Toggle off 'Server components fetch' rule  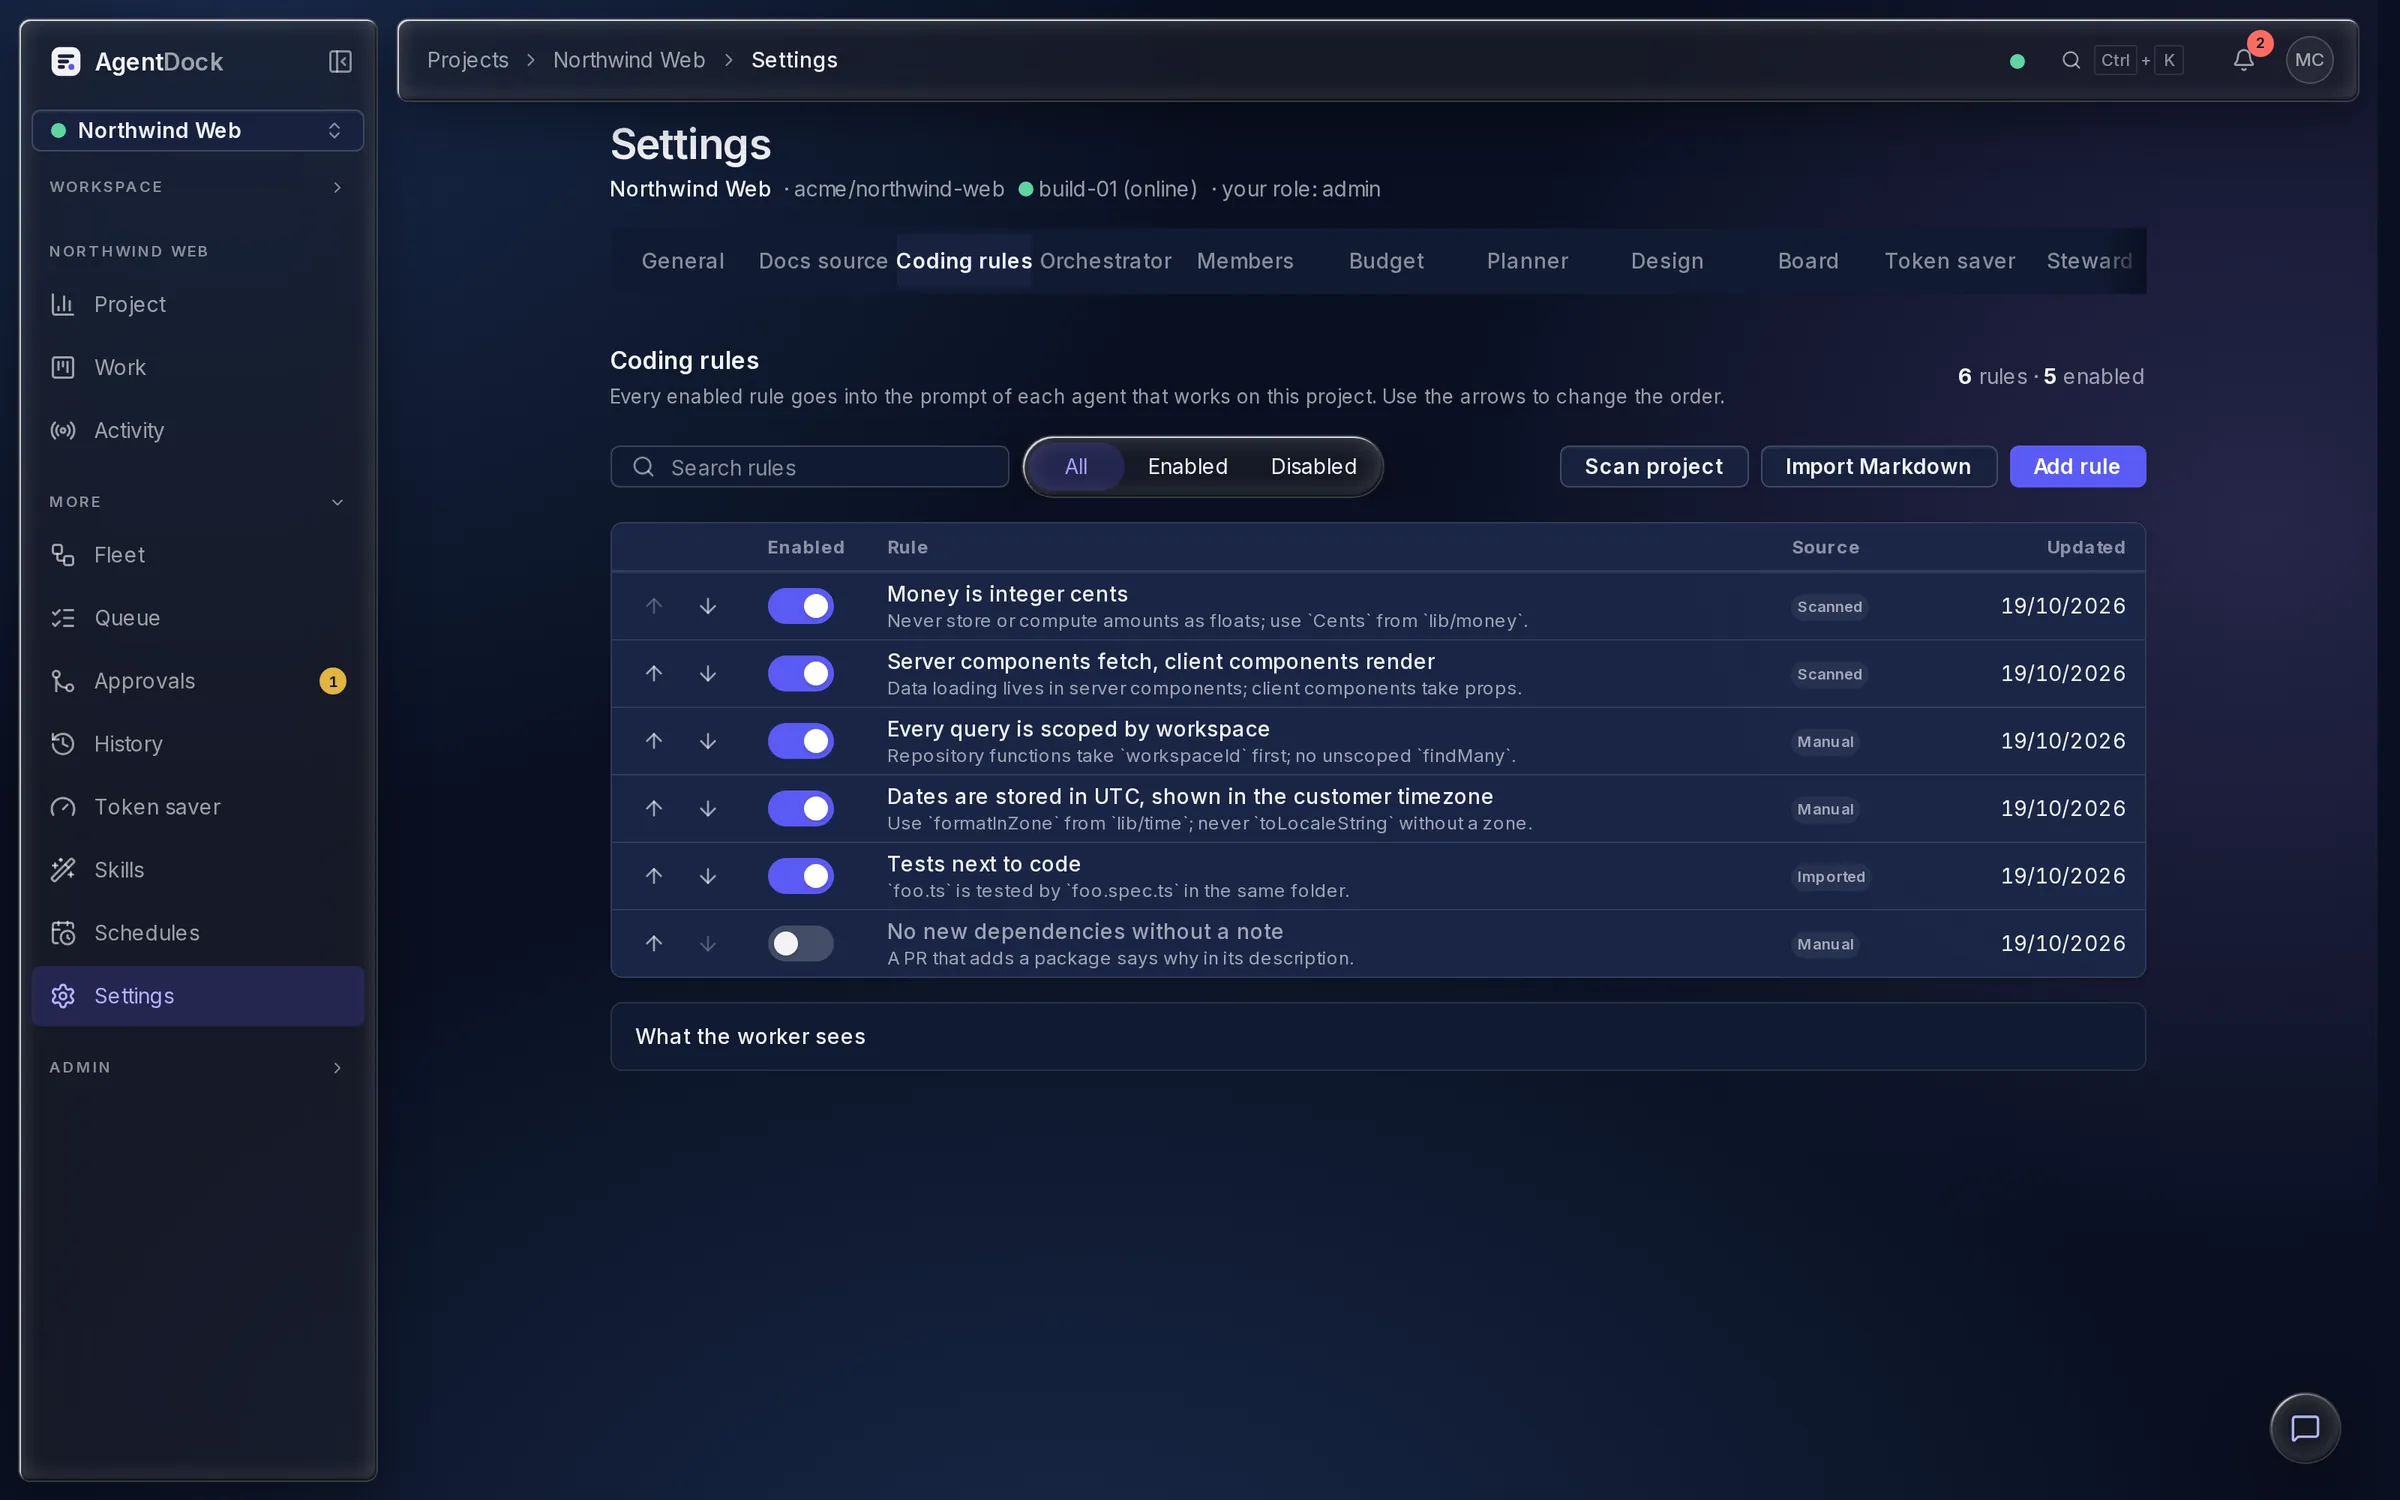[801, 674]
